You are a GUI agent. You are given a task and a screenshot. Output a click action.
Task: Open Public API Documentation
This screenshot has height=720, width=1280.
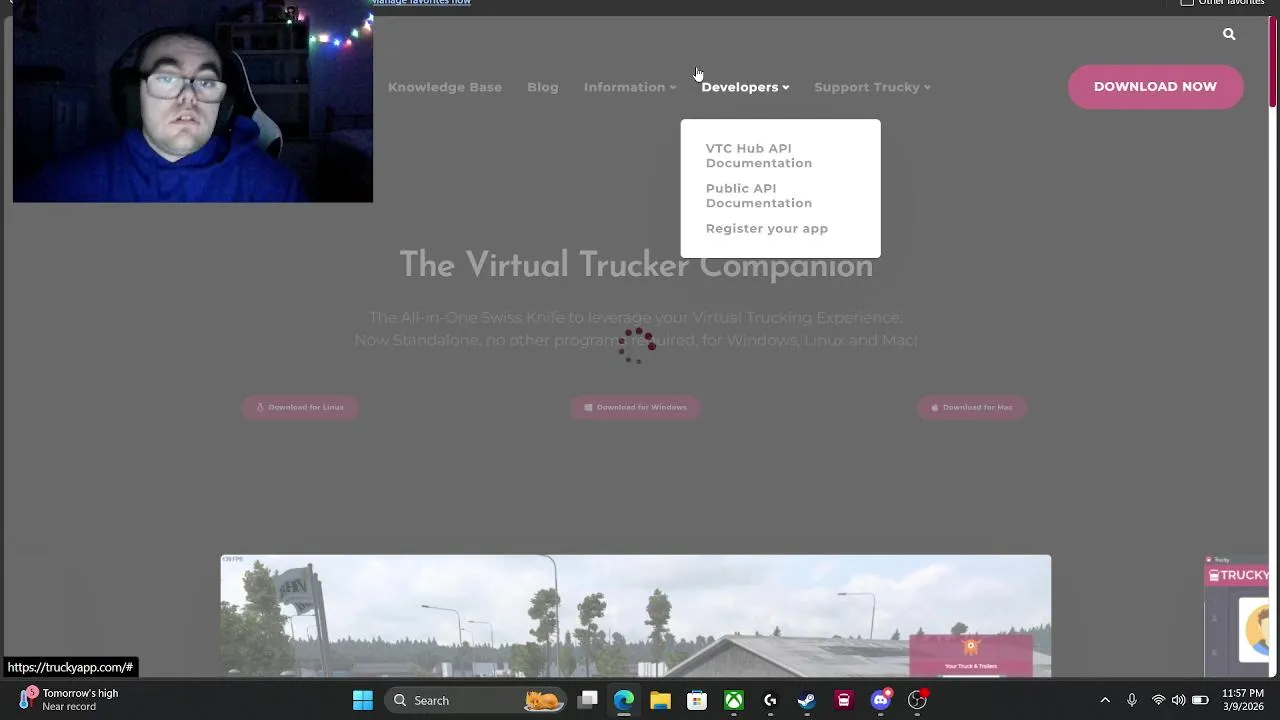[x=759, y=195]
